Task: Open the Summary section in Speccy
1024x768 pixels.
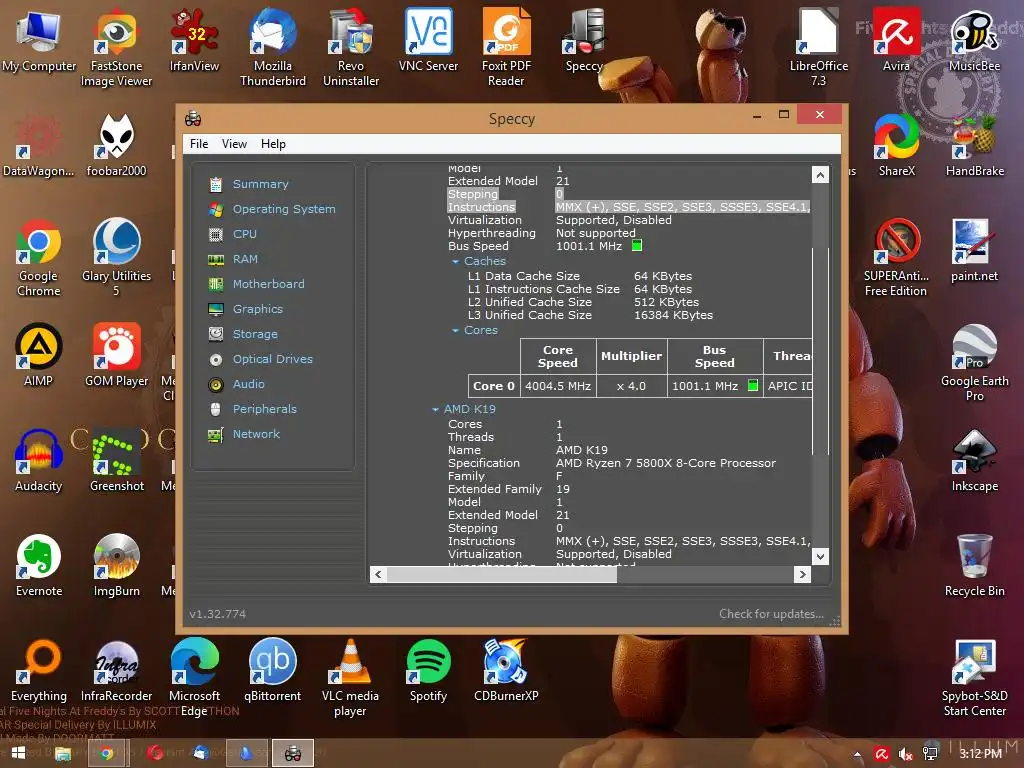Action: point(260,184)
